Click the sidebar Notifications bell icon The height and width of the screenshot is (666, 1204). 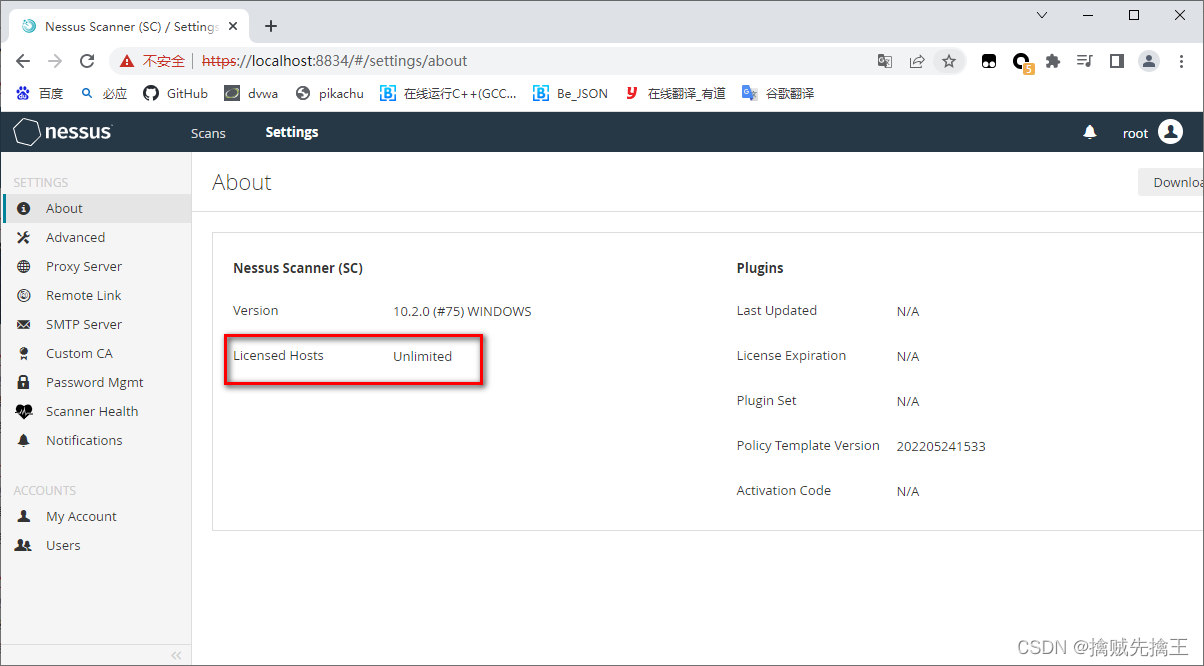click(x=24, y=441)
